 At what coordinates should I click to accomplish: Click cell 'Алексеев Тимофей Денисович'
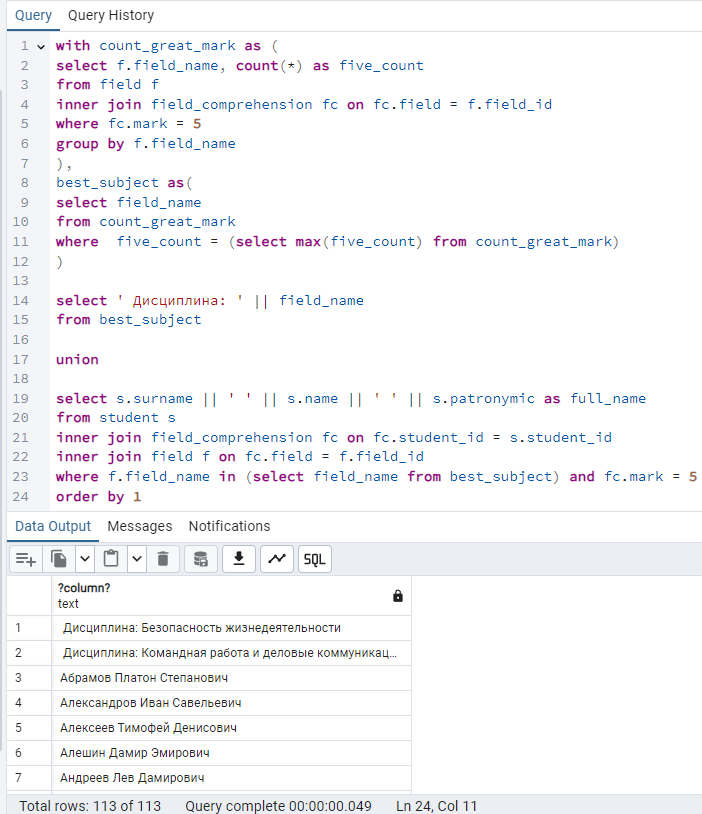pos(232,728)
